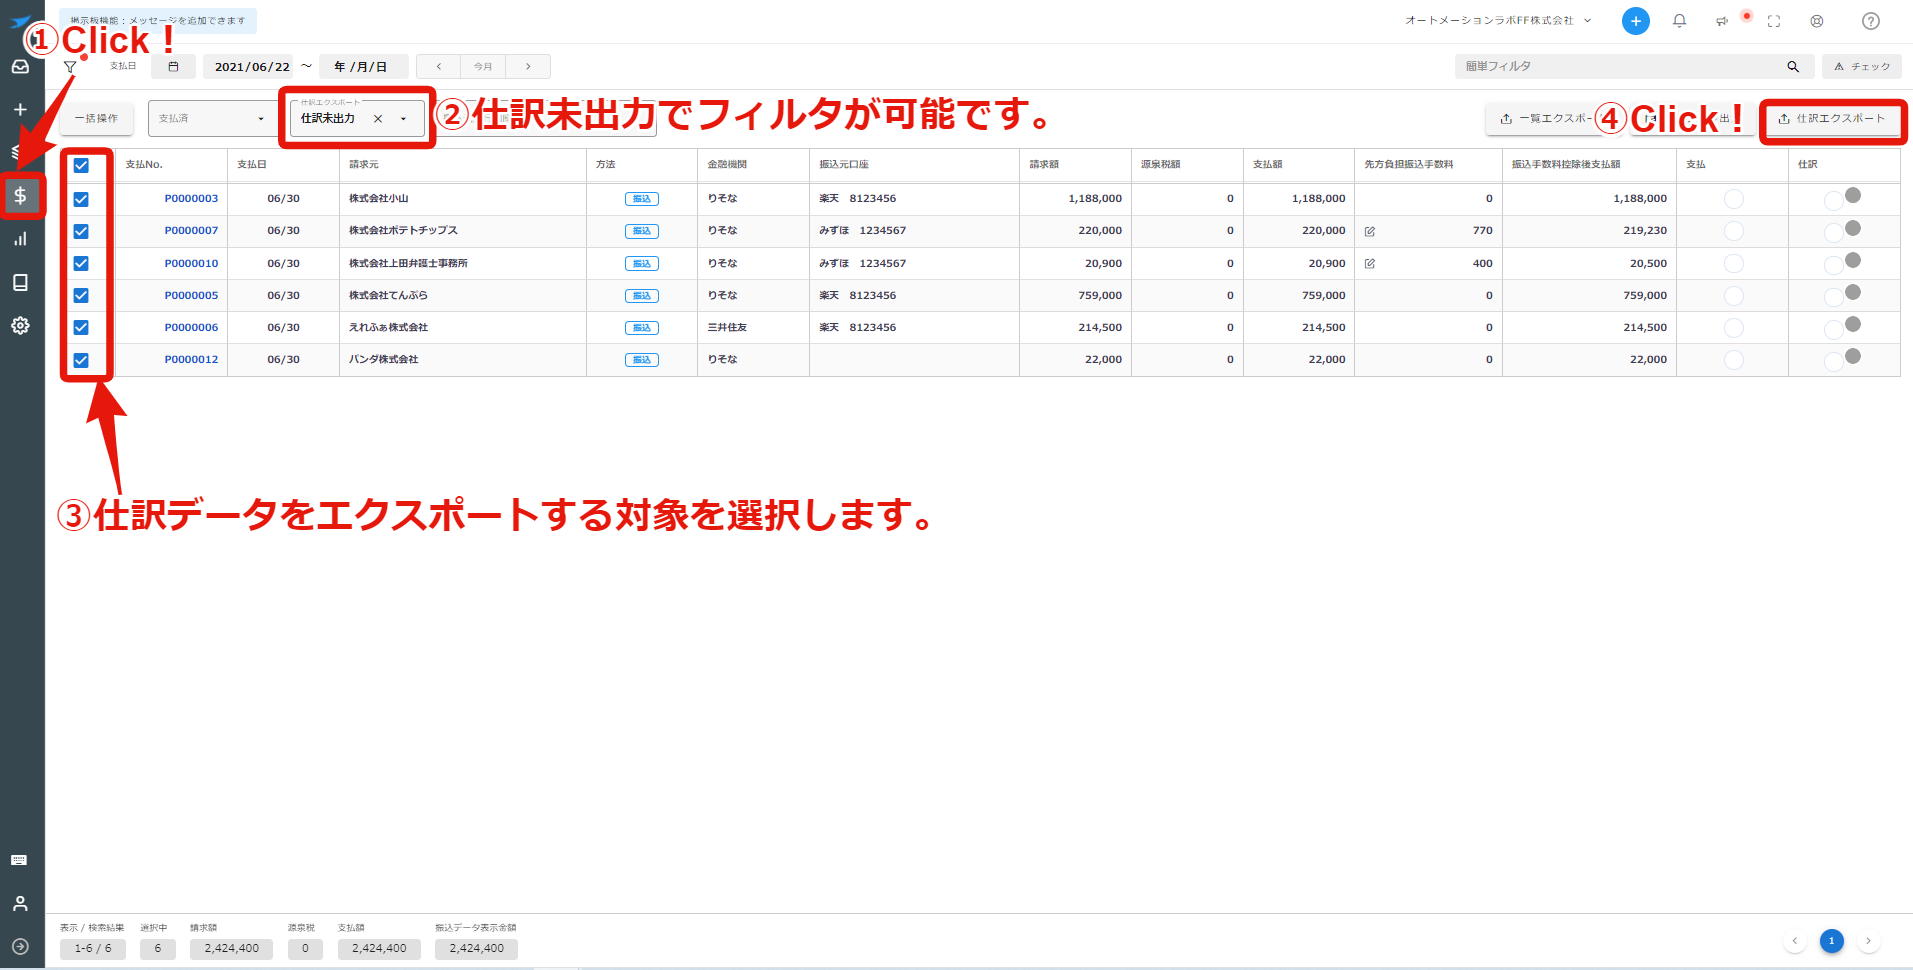Expand the 仕訳未出力 dropdown arrow
This screenshot has width=1913, height=970.
coord(403,119)
